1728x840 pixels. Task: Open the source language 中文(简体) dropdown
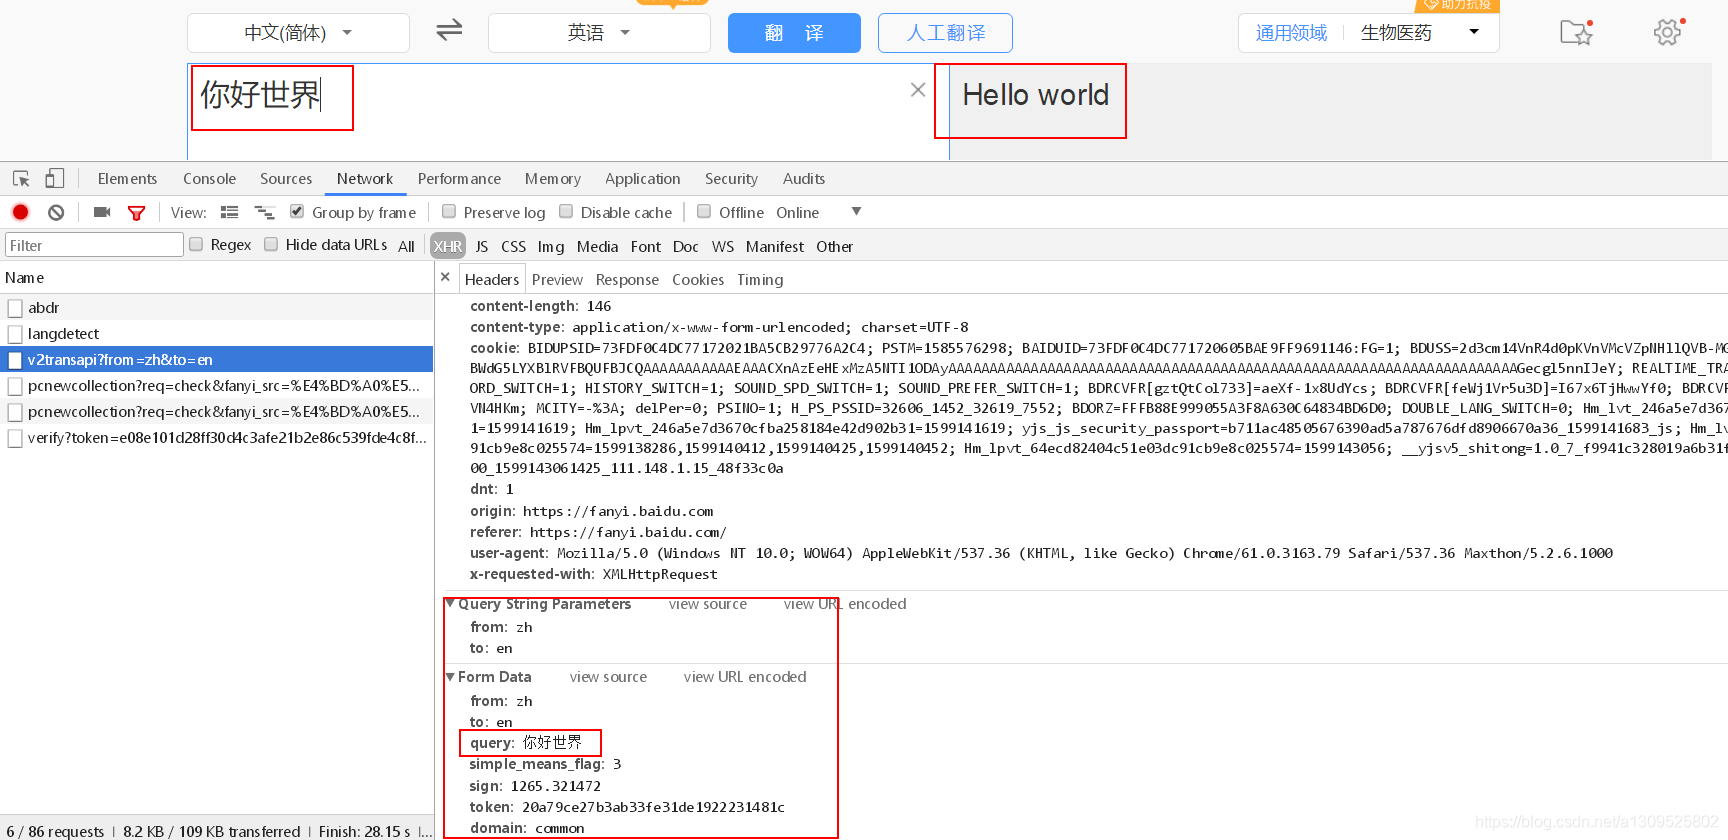298,33
